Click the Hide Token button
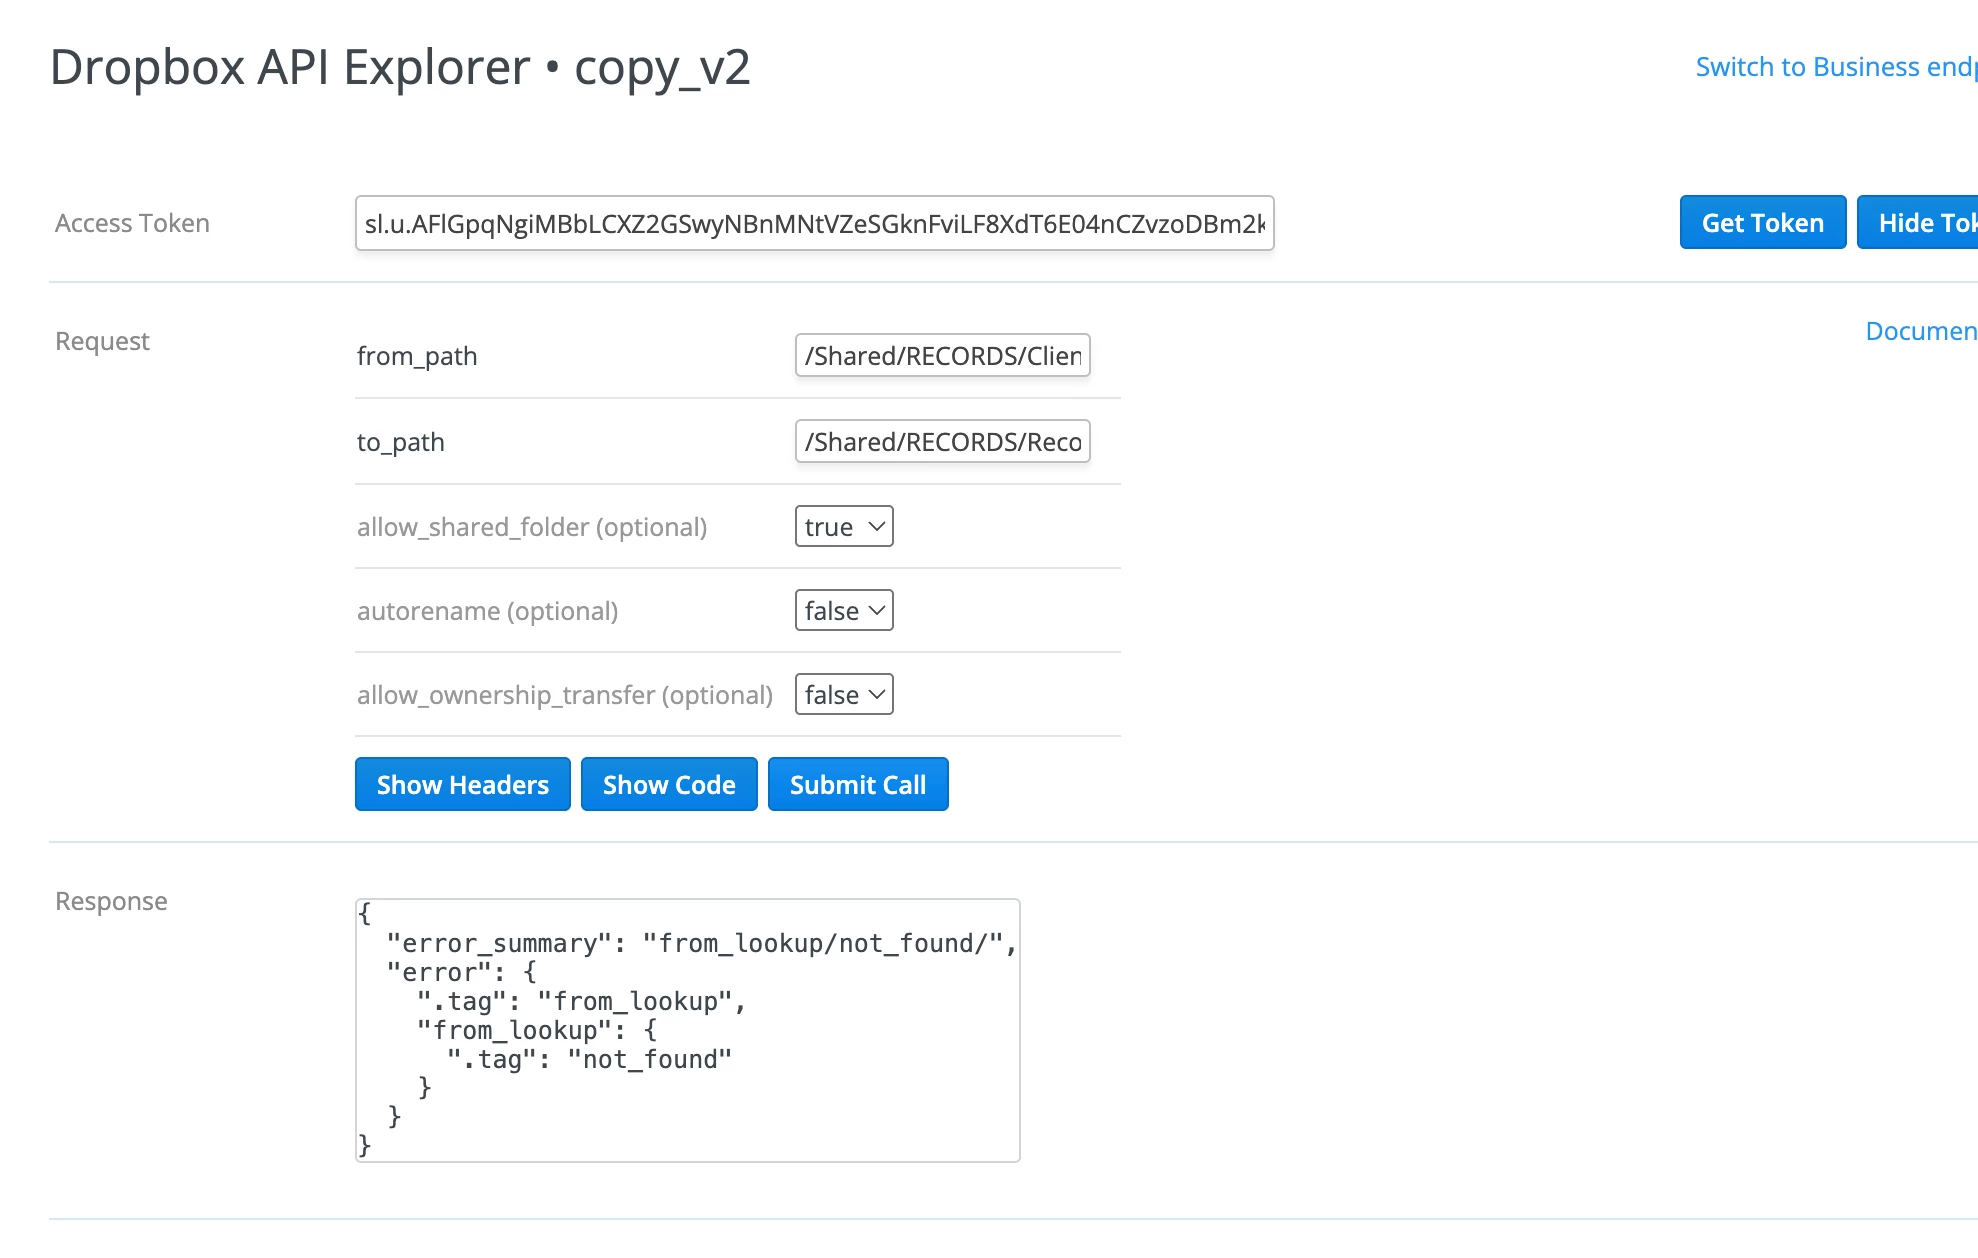The height and width of the screenshot is (1258, 1978). [x=1918, y=223]
